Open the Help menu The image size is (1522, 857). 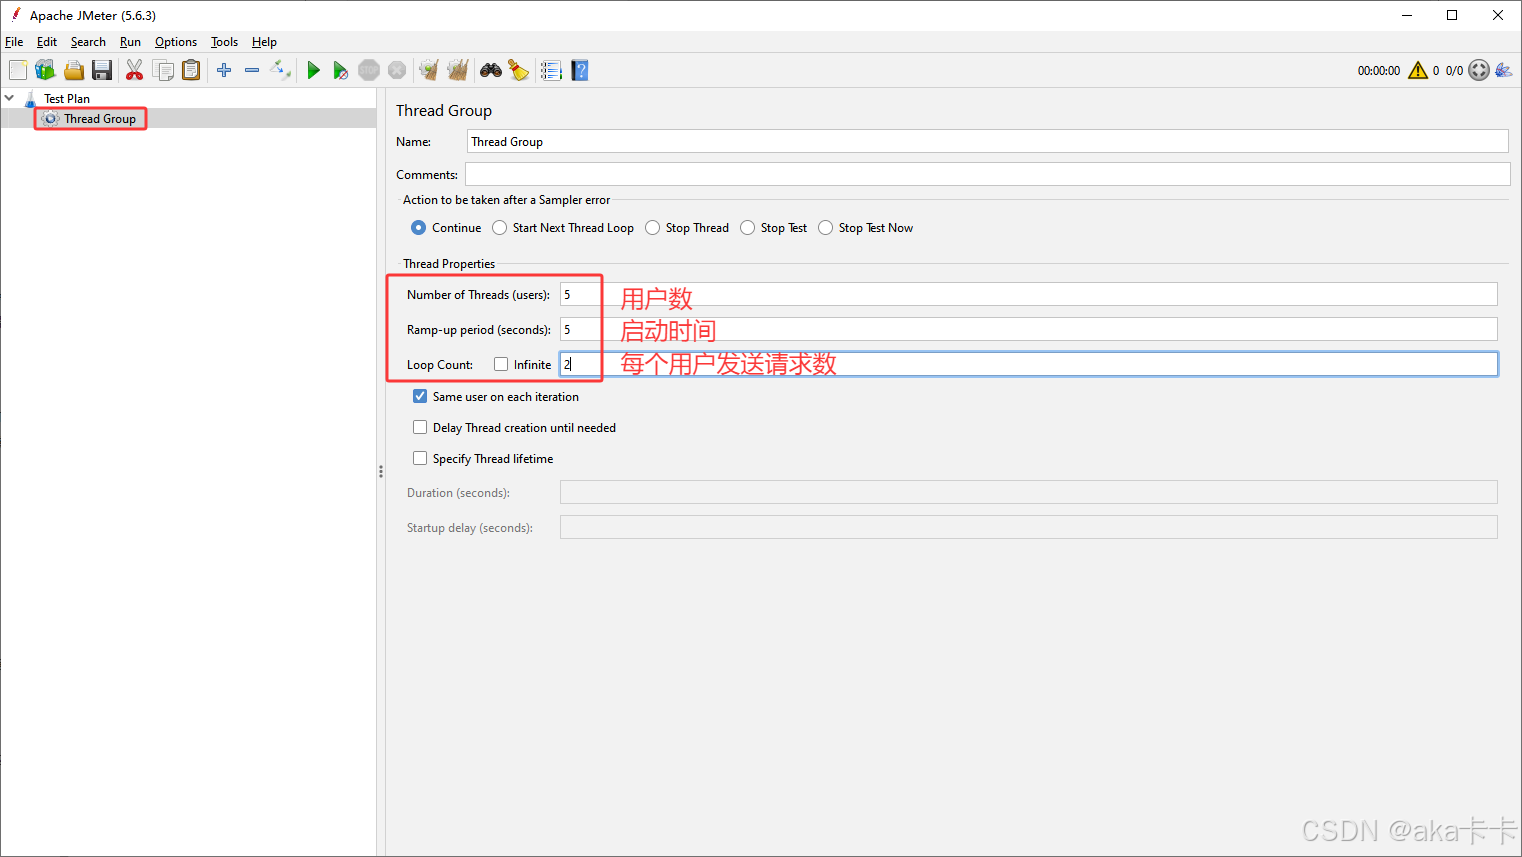click(x=264, y=42)
